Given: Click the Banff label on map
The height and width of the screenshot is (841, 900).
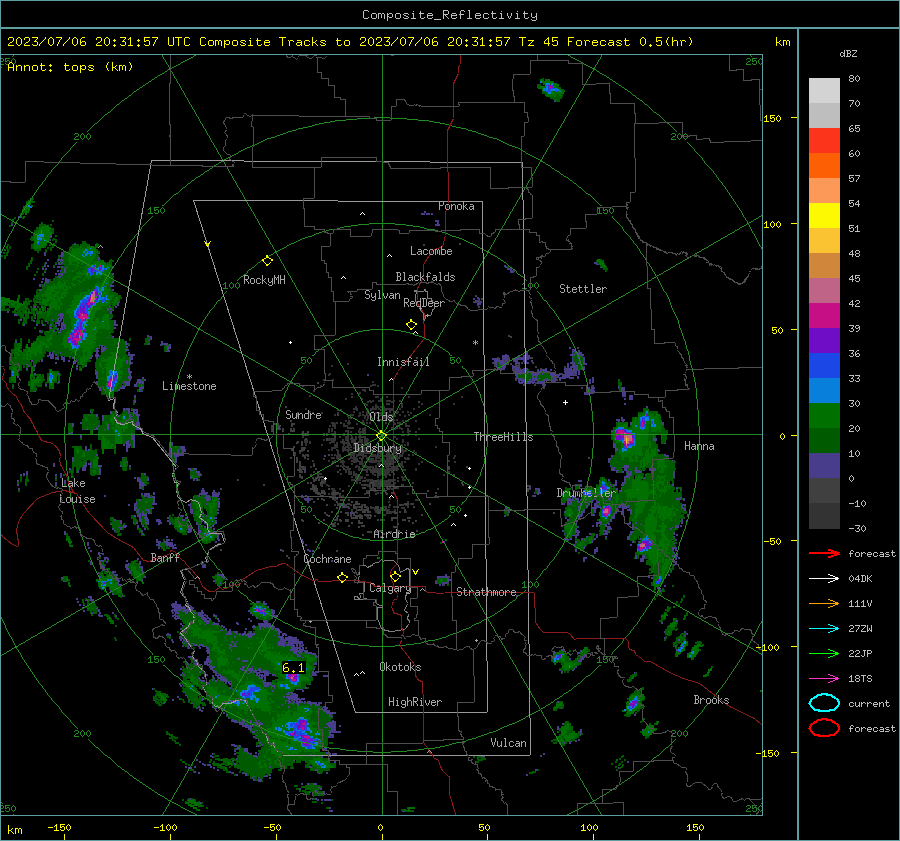Looking at the screenshot, I should [165, 558].
